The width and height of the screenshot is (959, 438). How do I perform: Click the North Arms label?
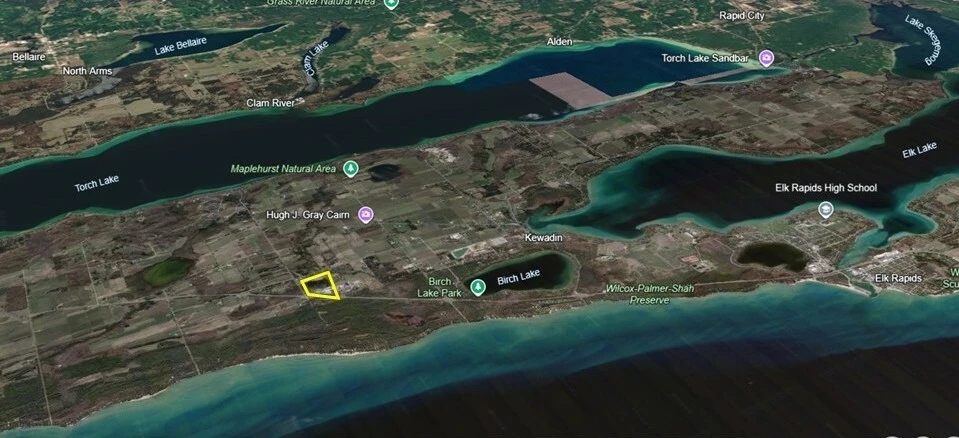[x=87, y=71]
